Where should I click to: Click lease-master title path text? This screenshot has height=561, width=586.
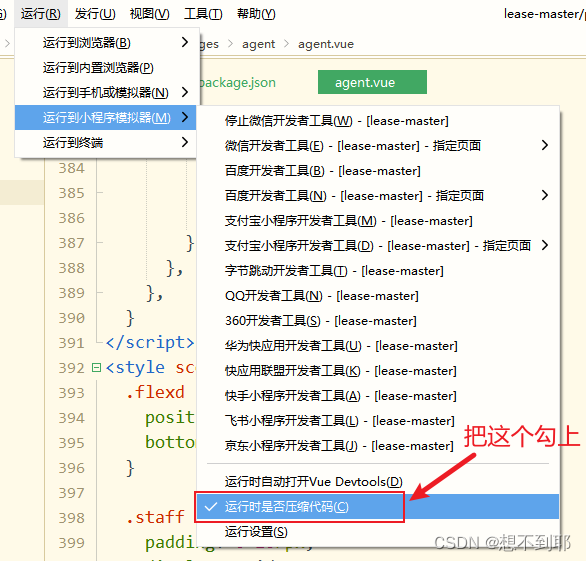tap(545, 14)
